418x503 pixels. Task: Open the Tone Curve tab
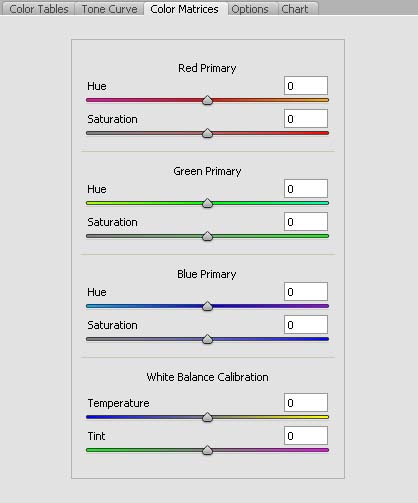coord(109,9)
